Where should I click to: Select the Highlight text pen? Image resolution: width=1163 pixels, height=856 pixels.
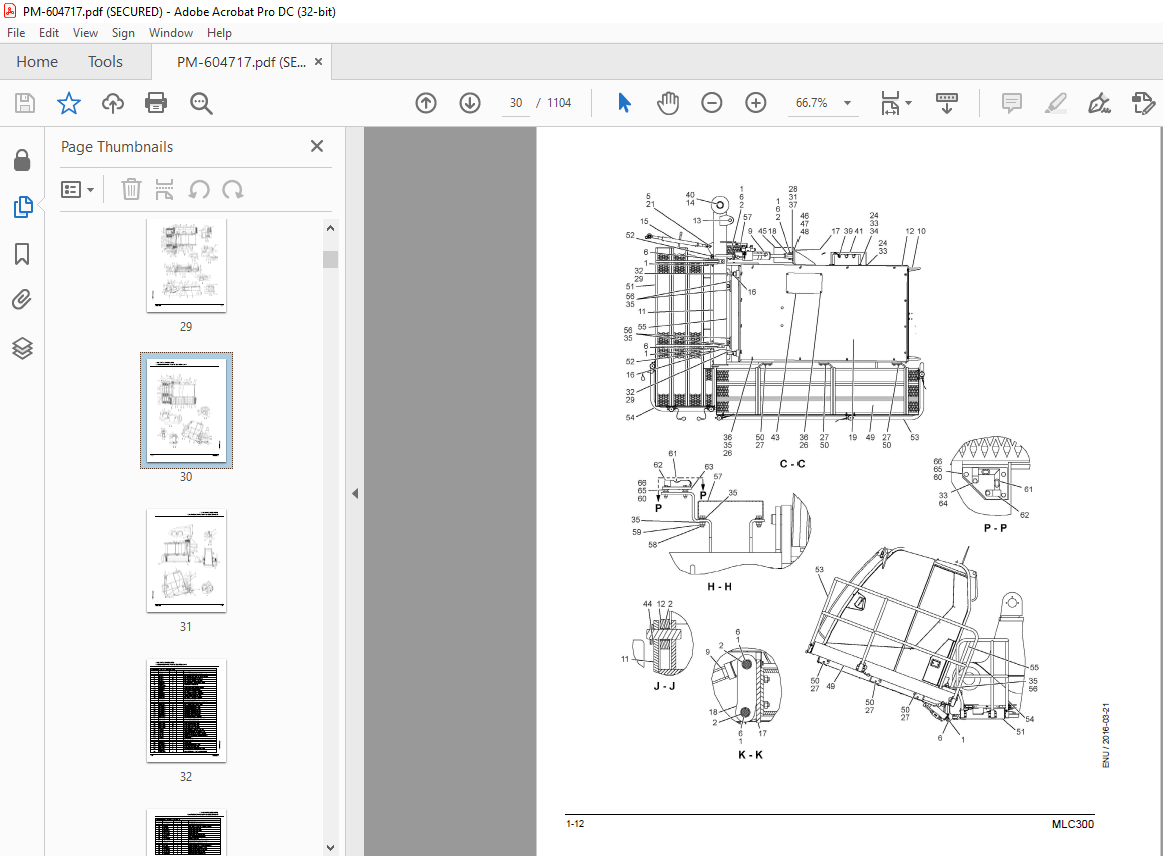(1055, 103)
